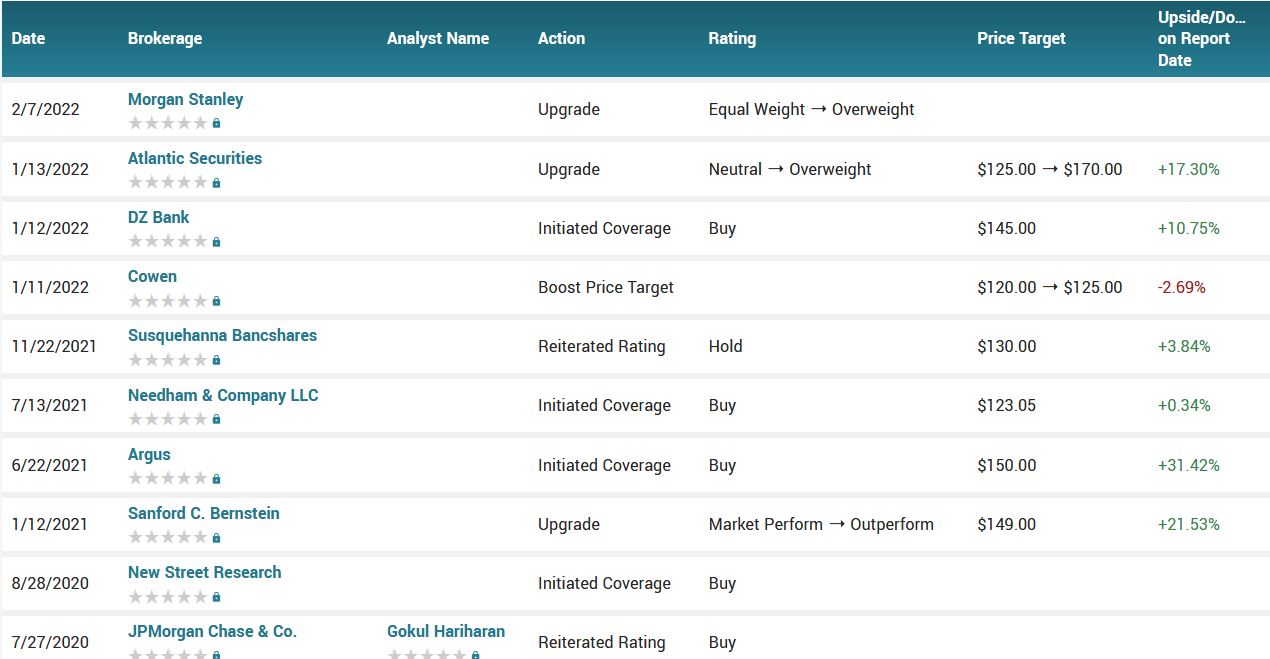The height and width of the screenshot is (659, 1270).
Task: Open analyst Gokul Hariharan's profile link
Action: pos(446,631)
